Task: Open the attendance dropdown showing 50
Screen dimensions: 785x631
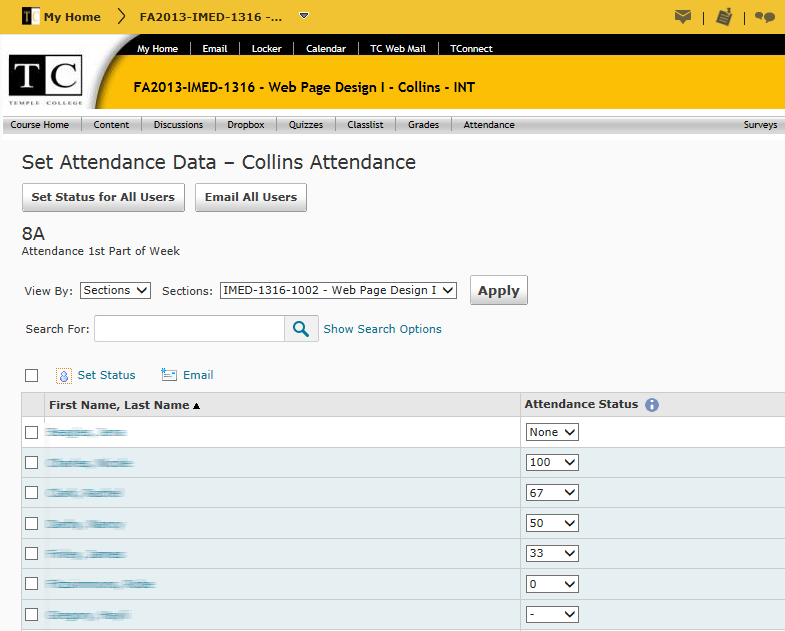Action: tap(552, 523)
